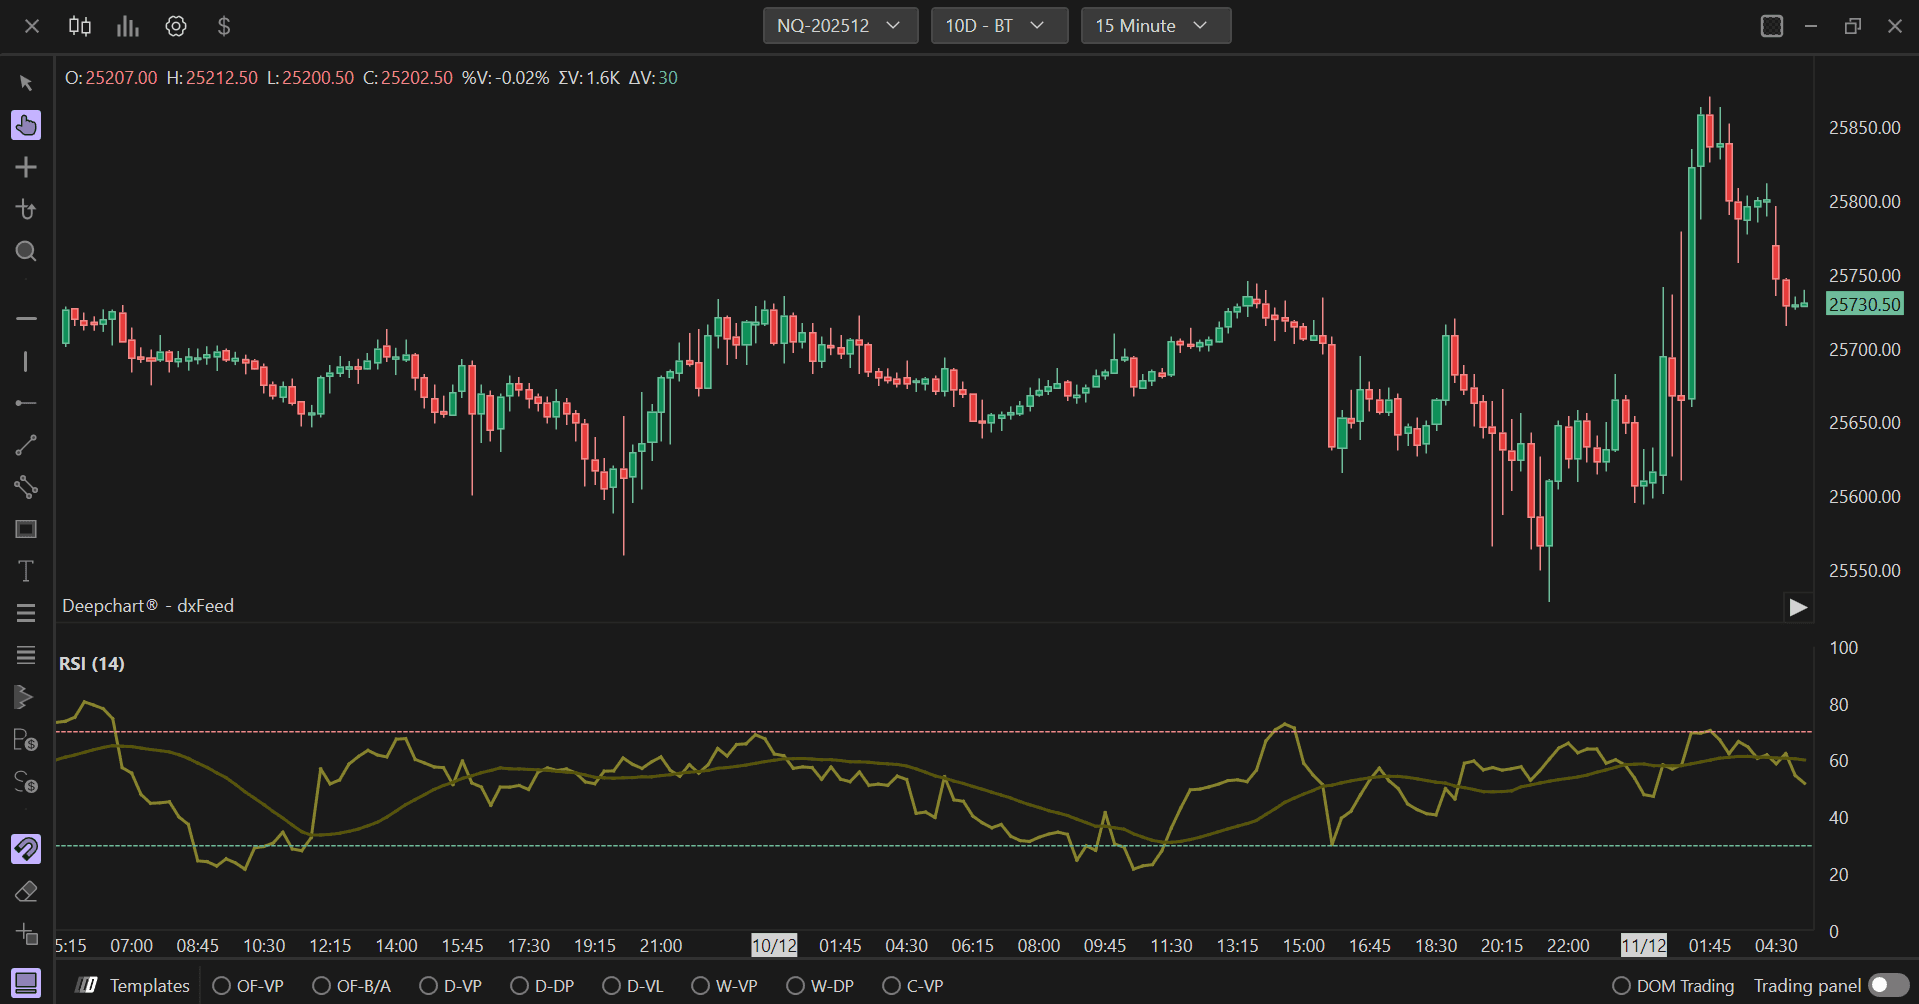Open chart settings gear icon
1919x1004 pixels.
click(x=176, y=26)
